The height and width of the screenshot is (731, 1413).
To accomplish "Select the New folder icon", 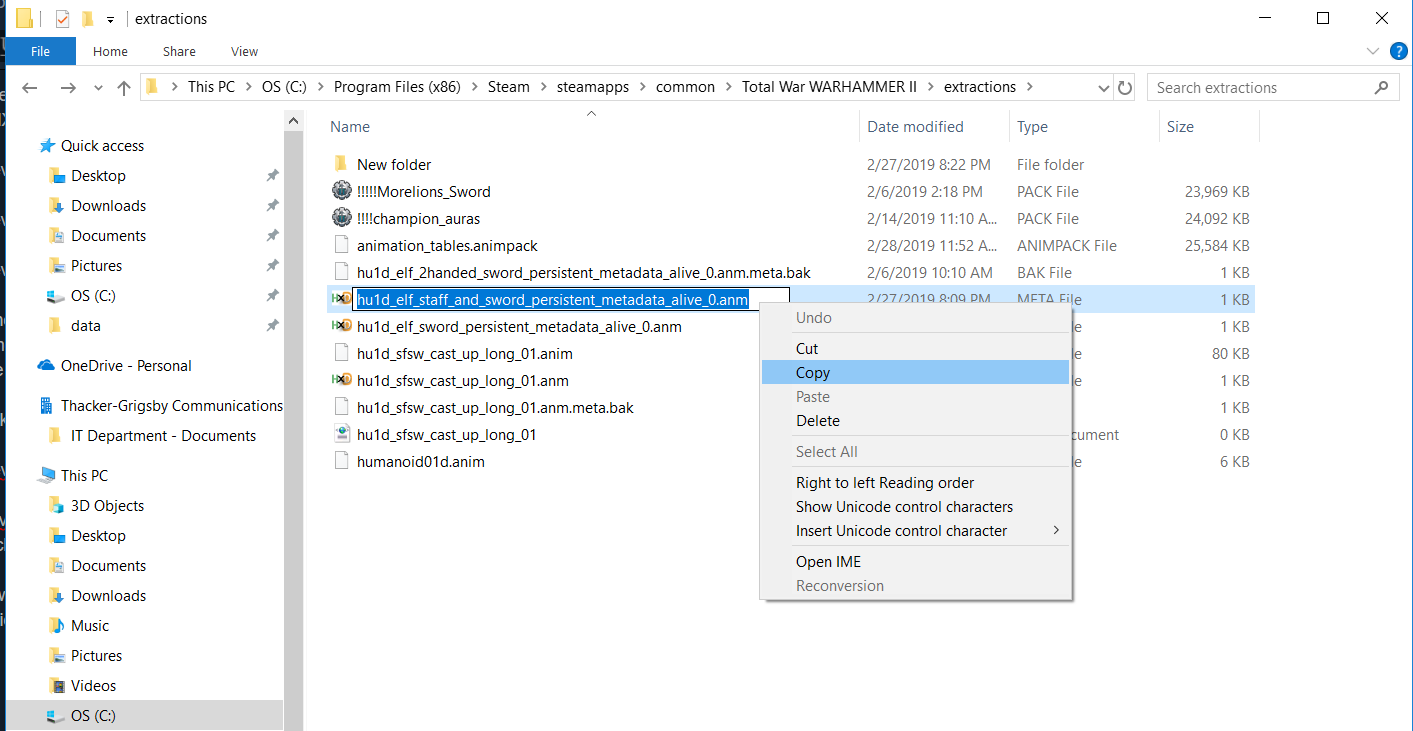I will pyautogui.click(x=342, y=164).
